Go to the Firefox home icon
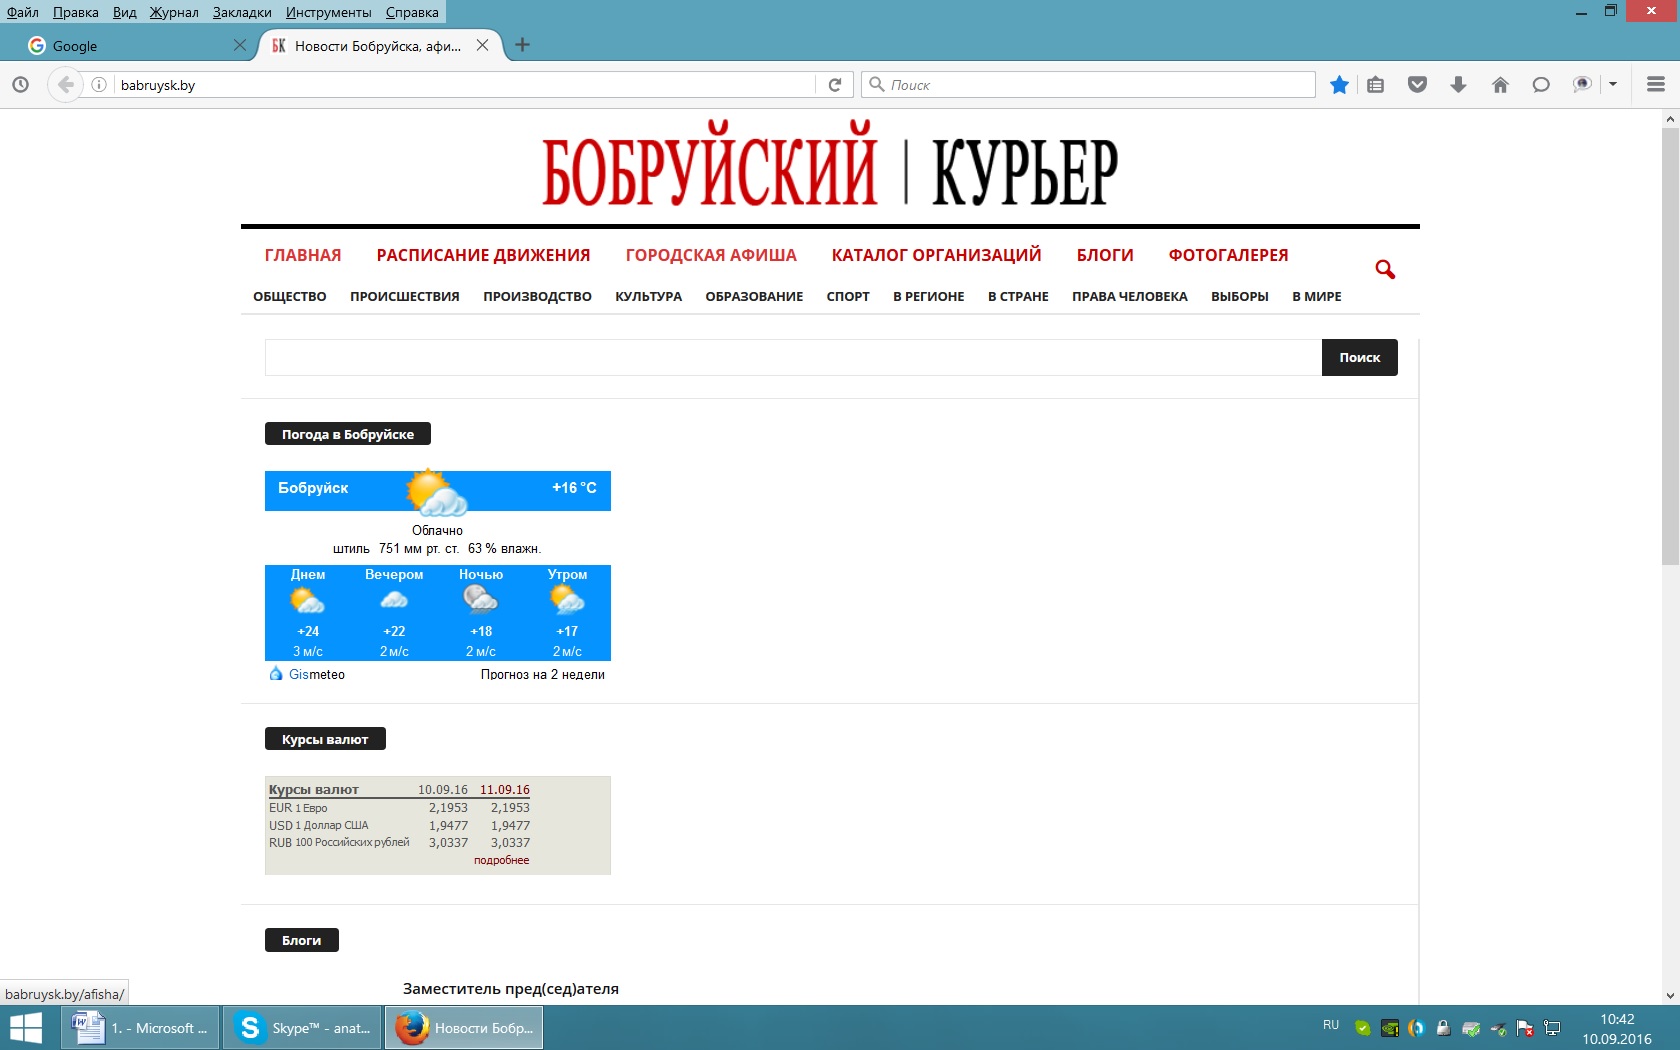This screenshot has width=1680, height=1050. click(1500, 85)
